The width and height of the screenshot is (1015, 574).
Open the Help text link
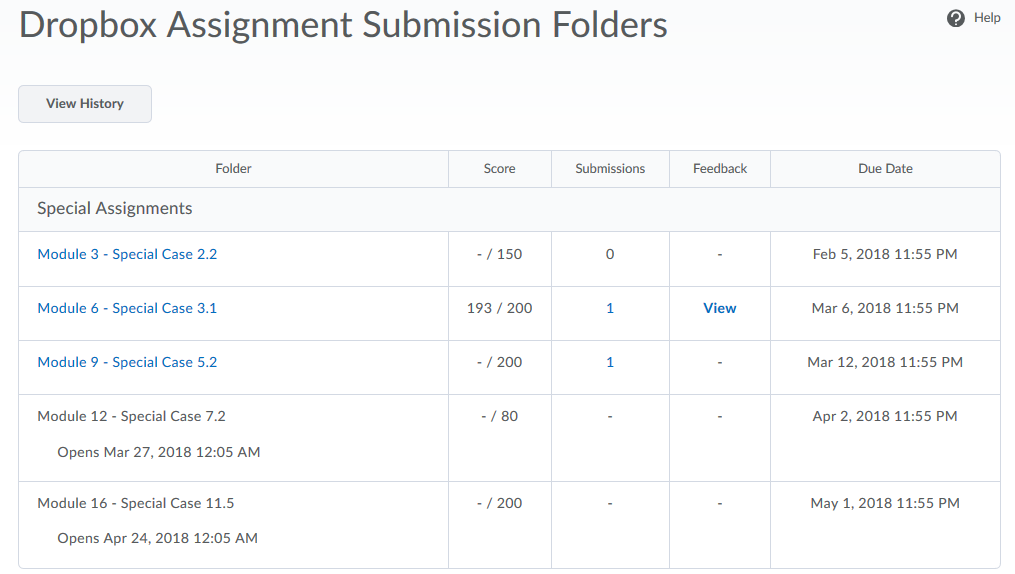(x=987, y=18)
